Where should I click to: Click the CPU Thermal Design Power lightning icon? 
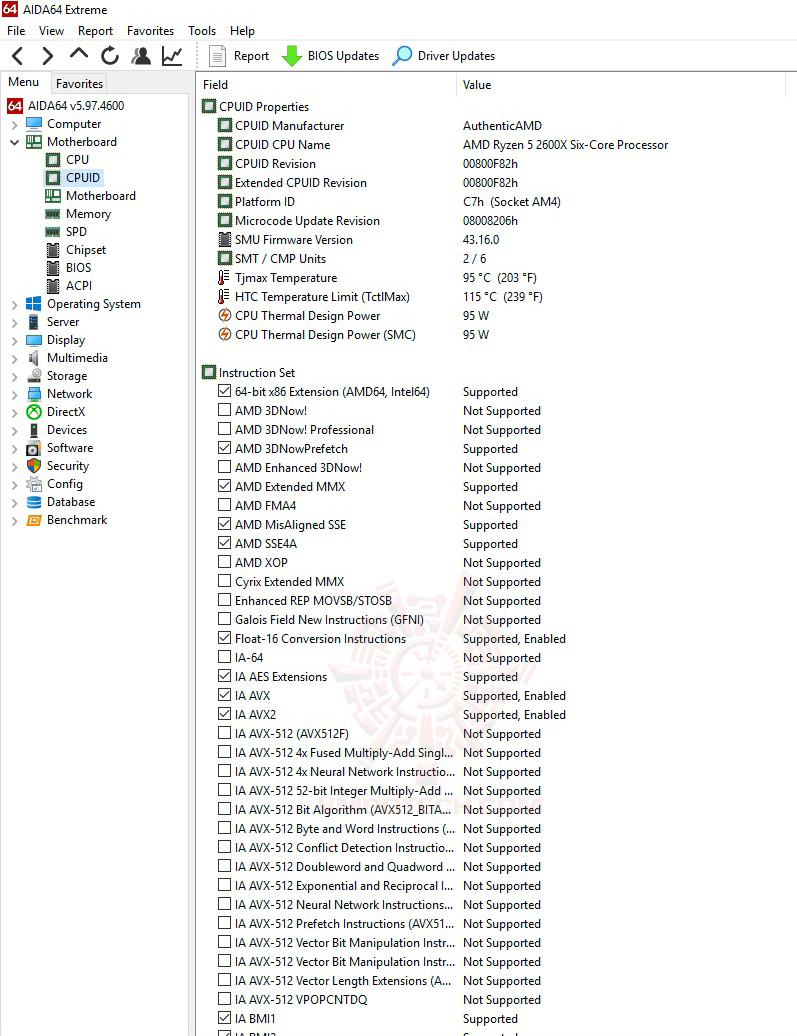point(225,316)
